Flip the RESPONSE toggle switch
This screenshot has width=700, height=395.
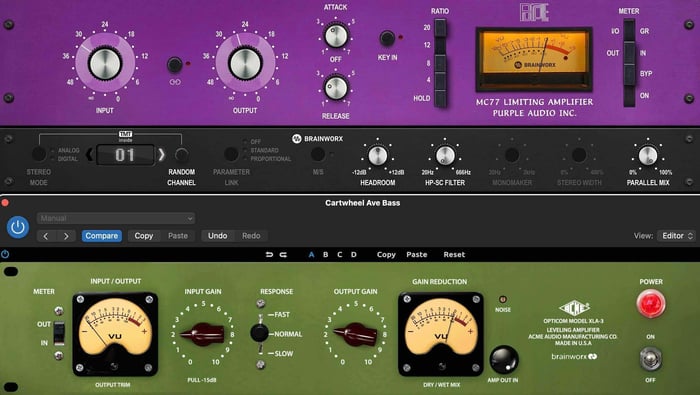pos(259,333)
